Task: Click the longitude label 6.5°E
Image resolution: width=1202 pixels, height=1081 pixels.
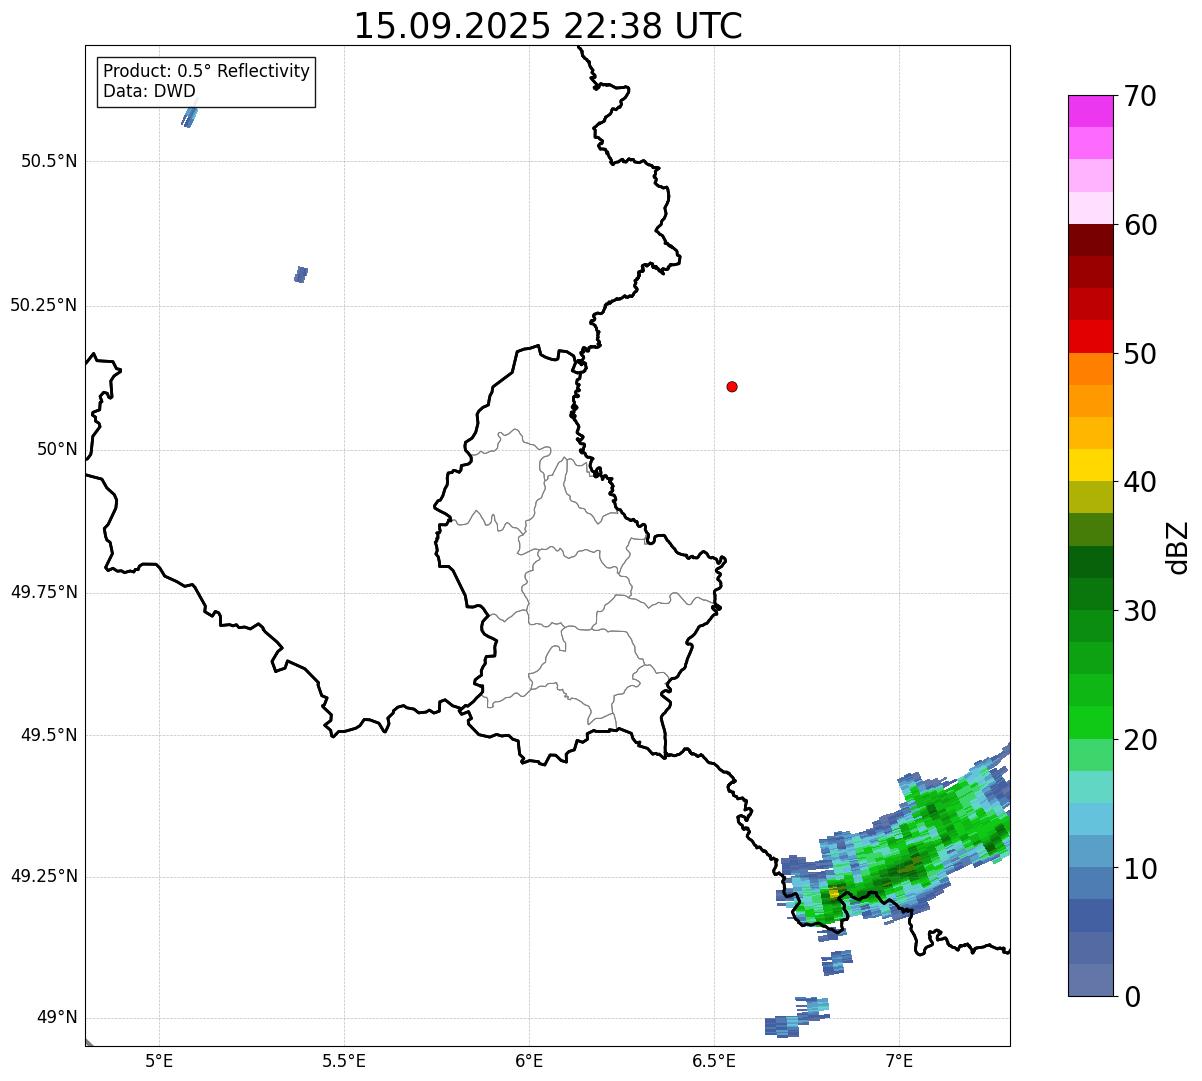Action: click(714, 1060)
